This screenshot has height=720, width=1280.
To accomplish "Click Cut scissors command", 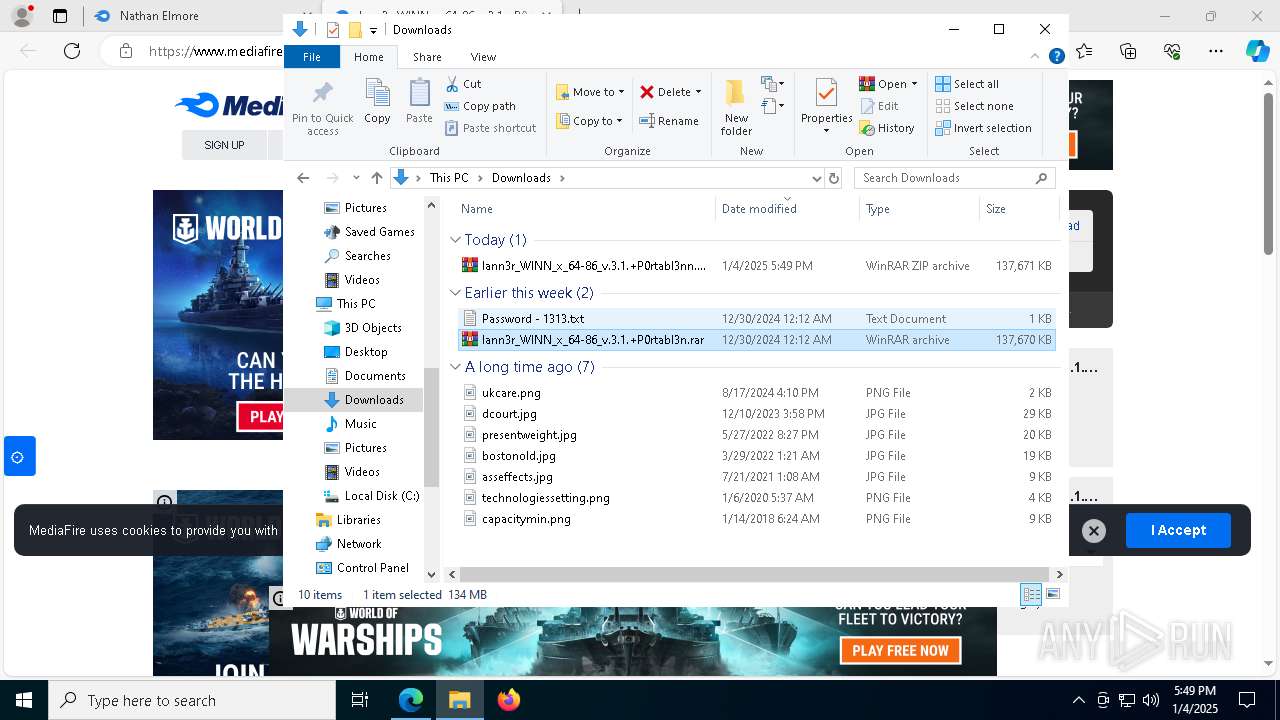I will click(x=463, y=84).
